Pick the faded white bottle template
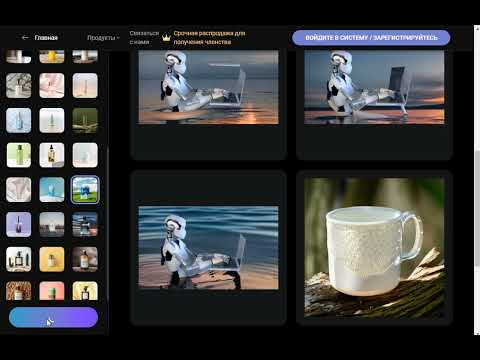480x360 pixels. coord(85,155)
